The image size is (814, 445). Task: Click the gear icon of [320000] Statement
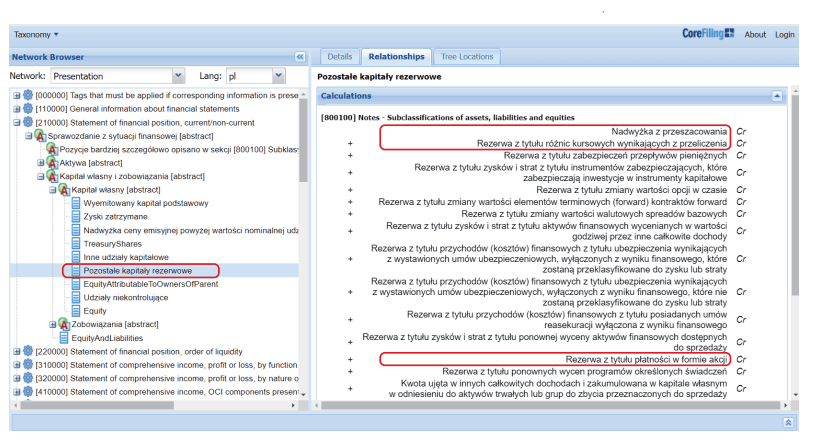coord(28,378)
